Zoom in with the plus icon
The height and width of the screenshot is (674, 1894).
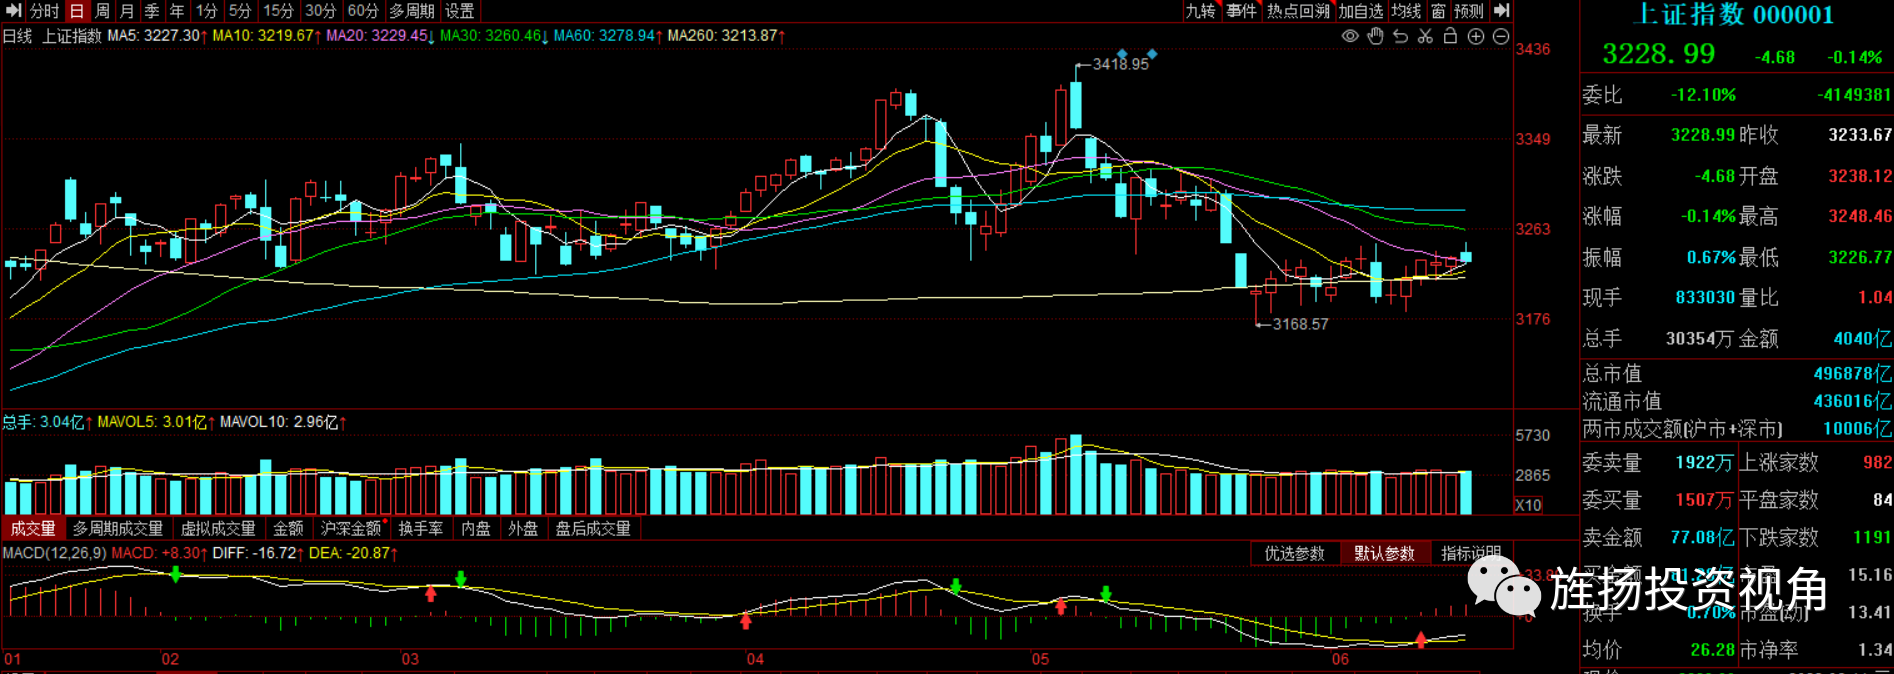tap(1475, 36)
